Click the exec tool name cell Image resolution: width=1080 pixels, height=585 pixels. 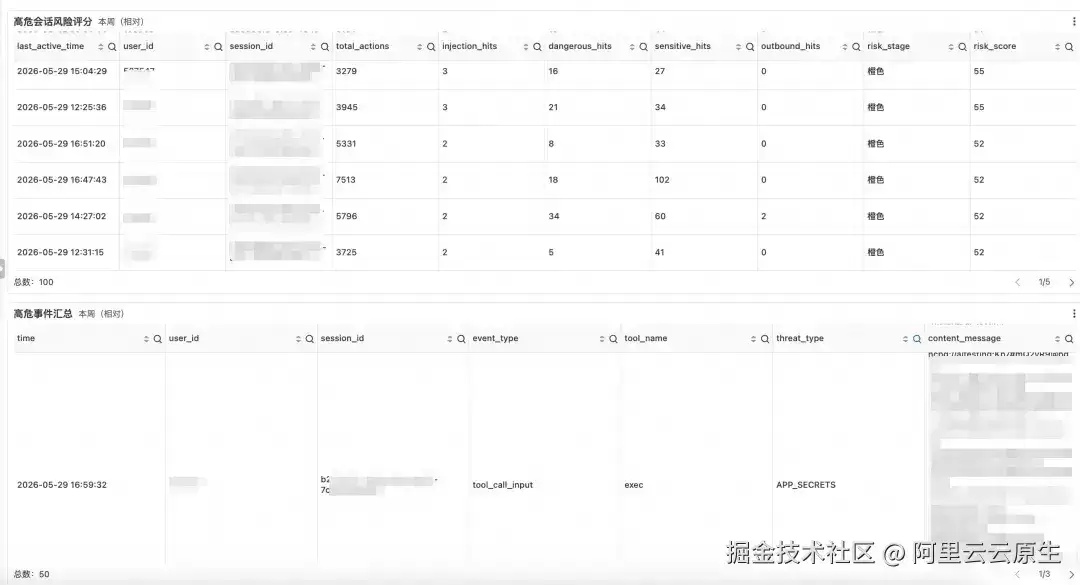coord(634,485)
